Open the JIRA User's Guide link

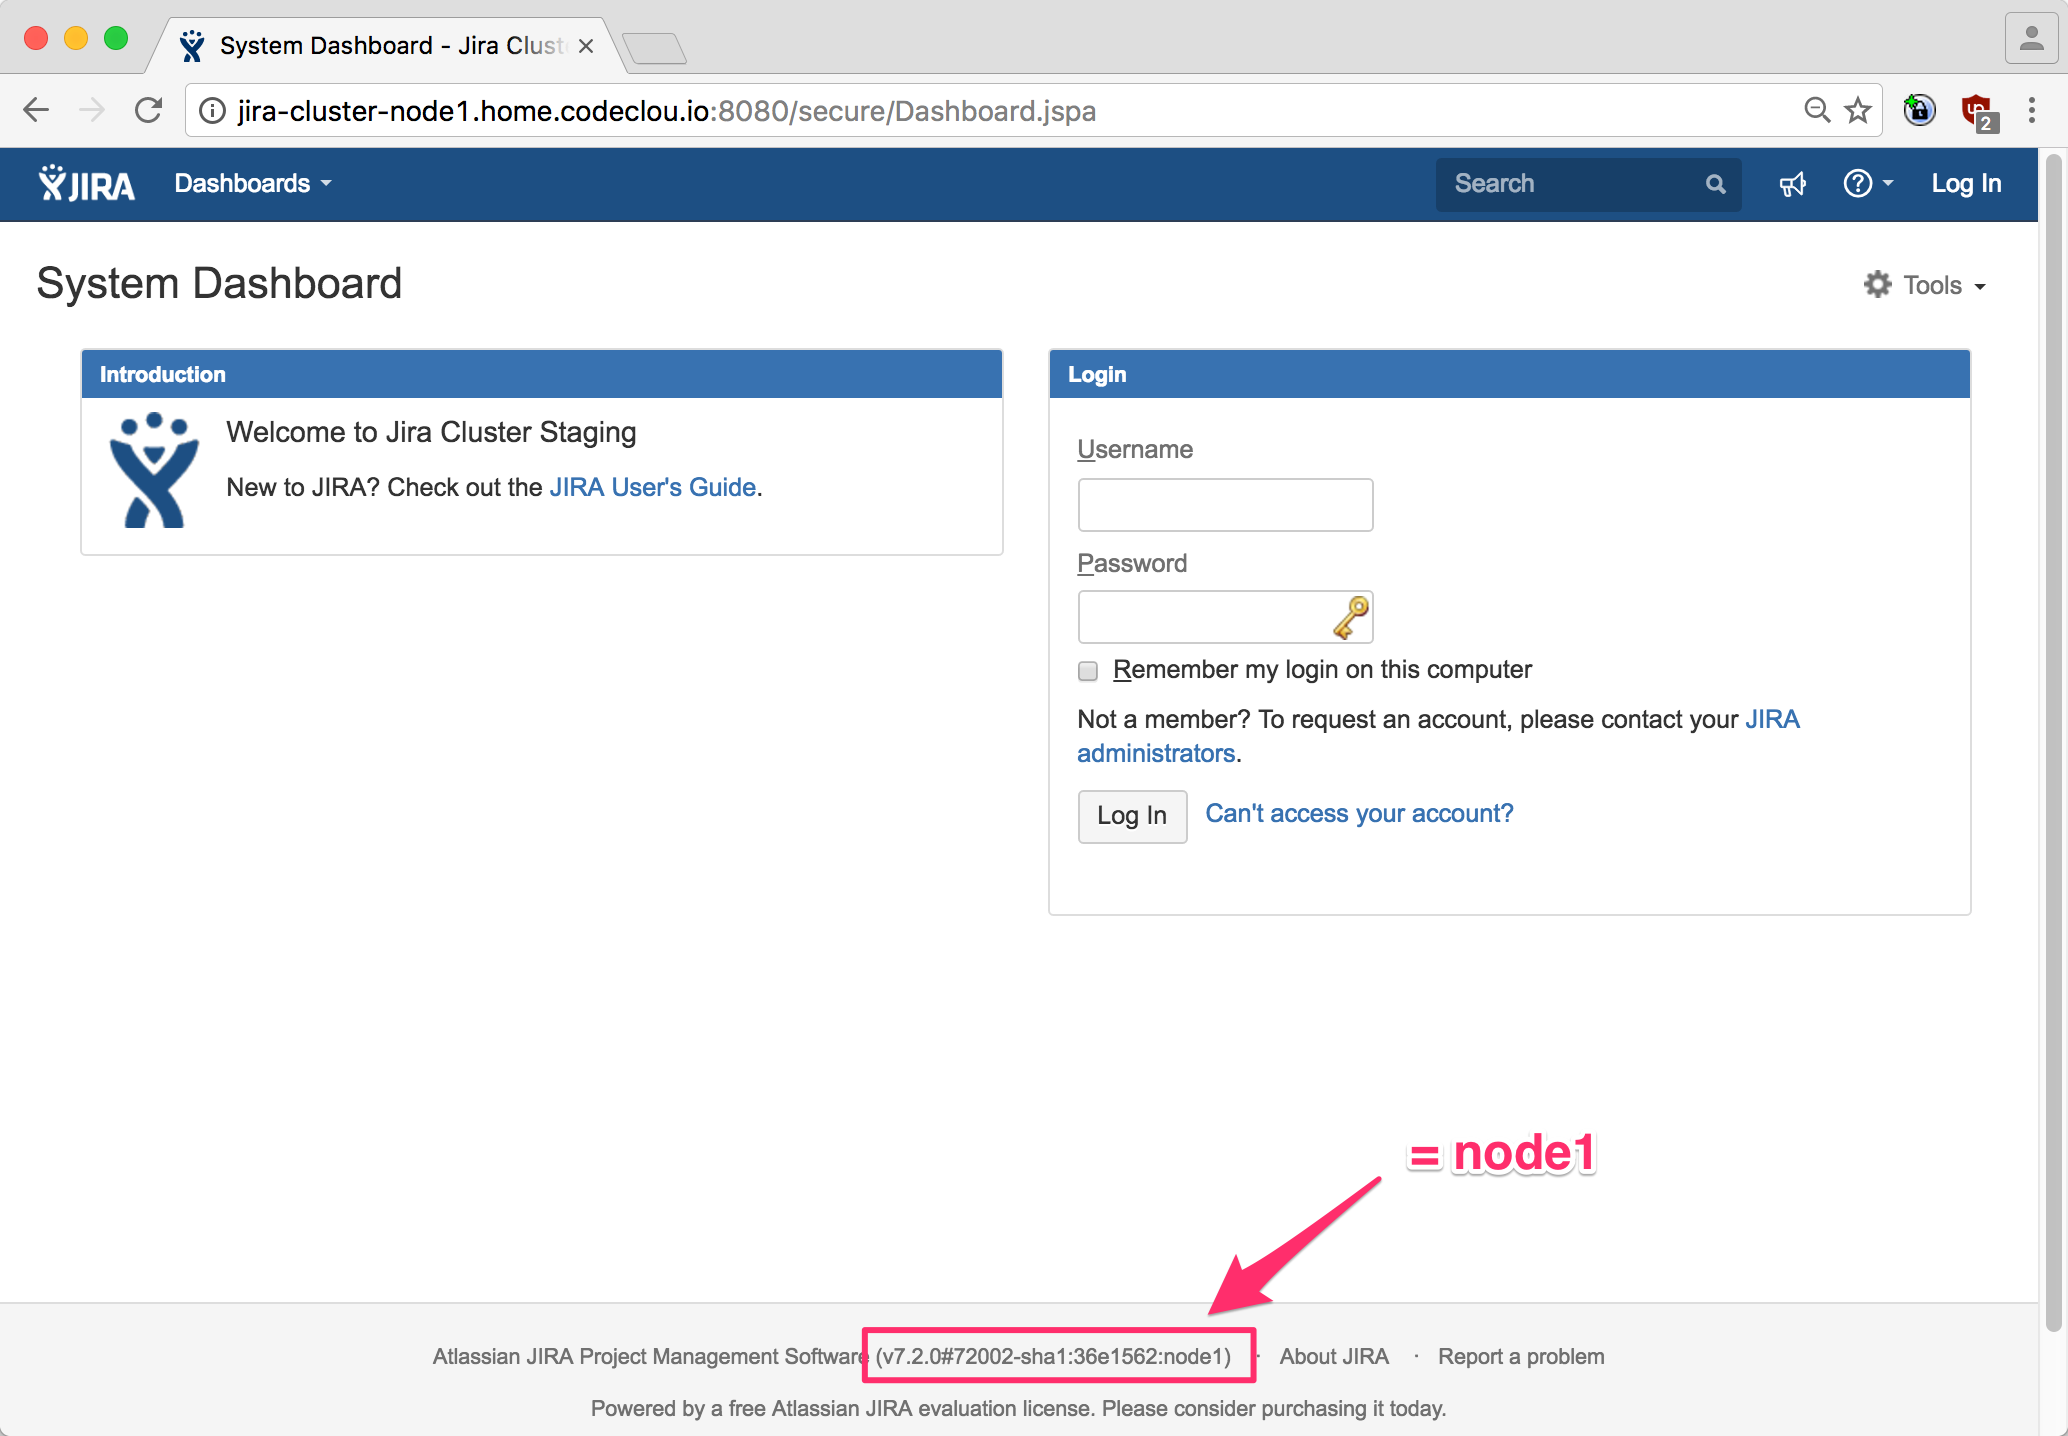(652, 487)
